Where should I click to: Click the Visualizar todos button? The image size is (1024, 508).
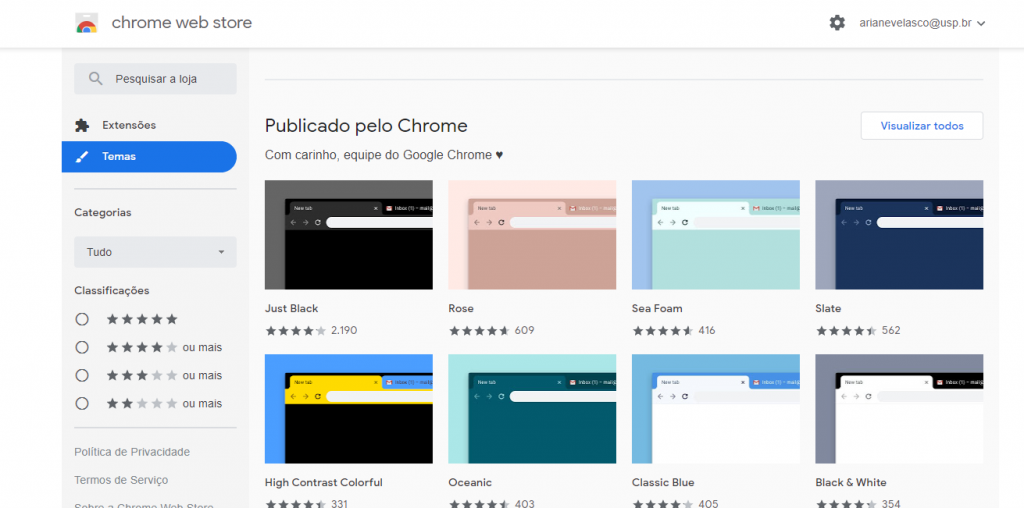point(921,126)
